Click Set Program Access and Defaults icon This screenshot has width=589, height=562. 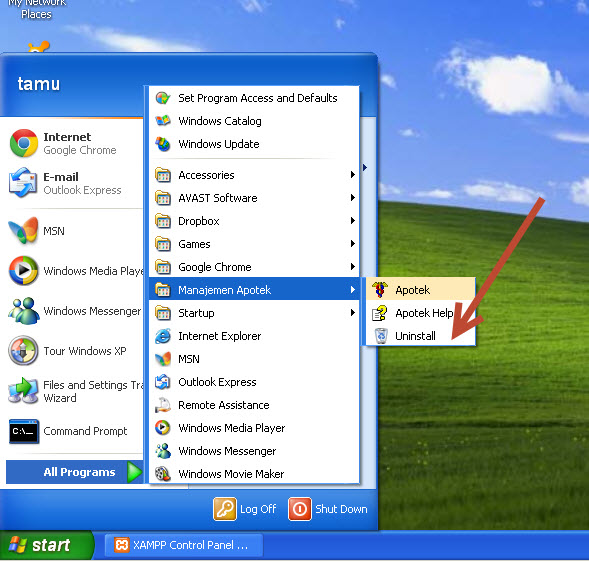(x=163, y=98)
